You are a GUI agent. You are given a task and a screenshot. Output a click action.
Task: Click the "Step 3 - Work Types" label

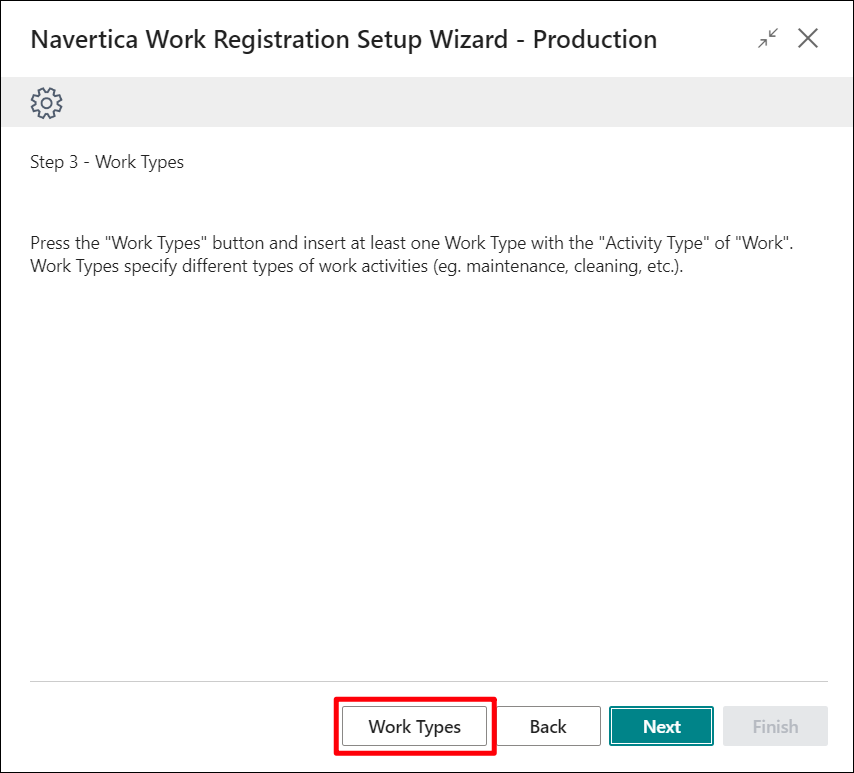tap(107, 162)
